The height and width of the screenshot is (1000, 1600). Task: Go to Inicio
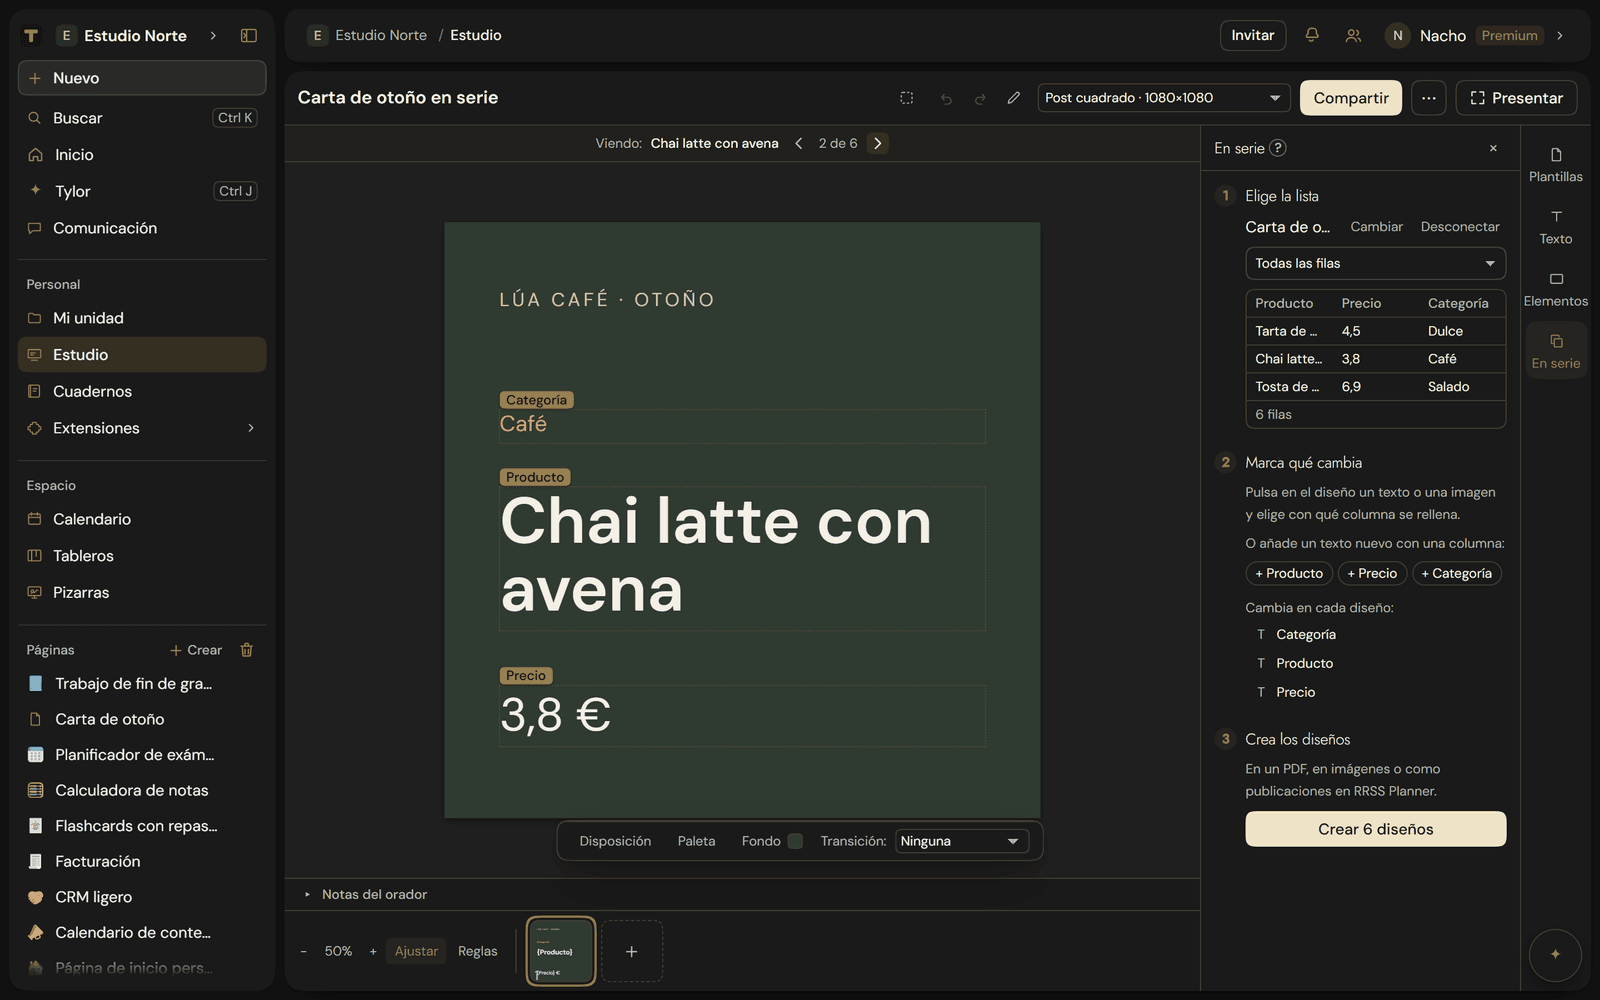pos(142,155)
